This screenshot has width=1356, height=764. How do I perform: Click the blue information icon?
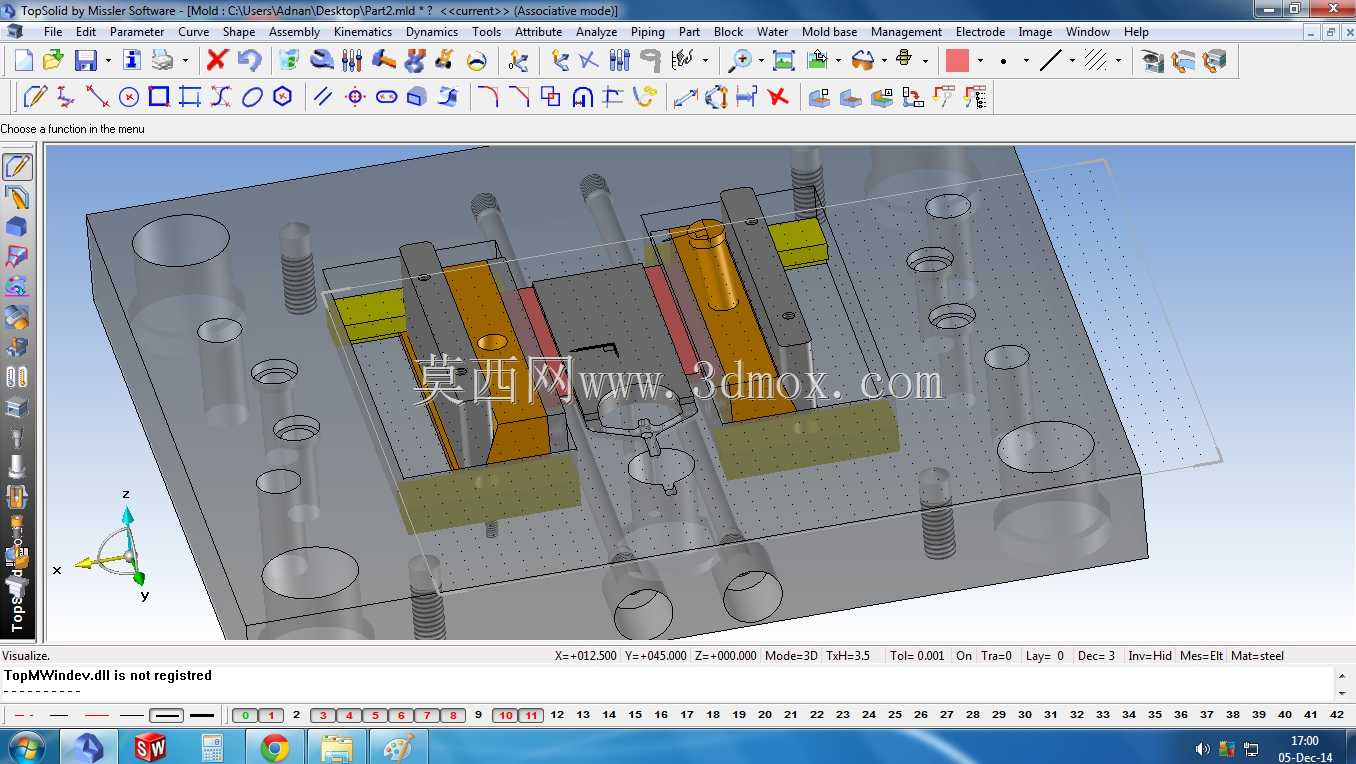coord(132,60)
